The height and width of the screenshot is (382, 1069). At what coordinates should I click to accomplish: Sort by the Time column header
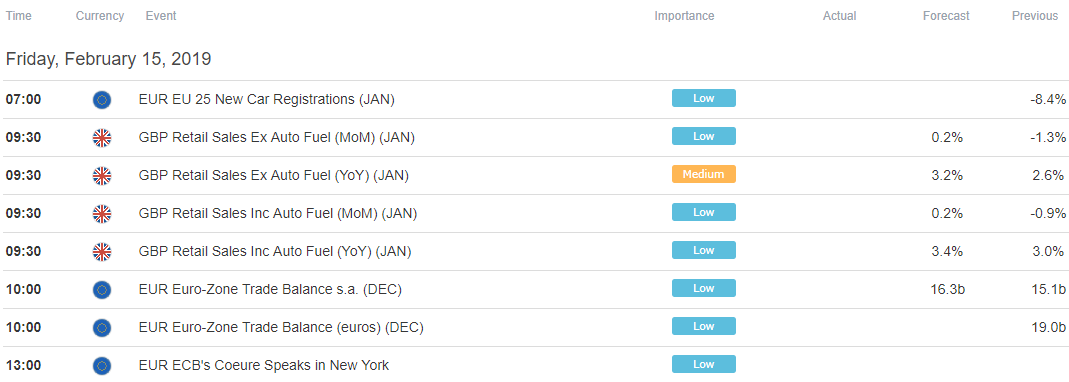coord(18,16)
